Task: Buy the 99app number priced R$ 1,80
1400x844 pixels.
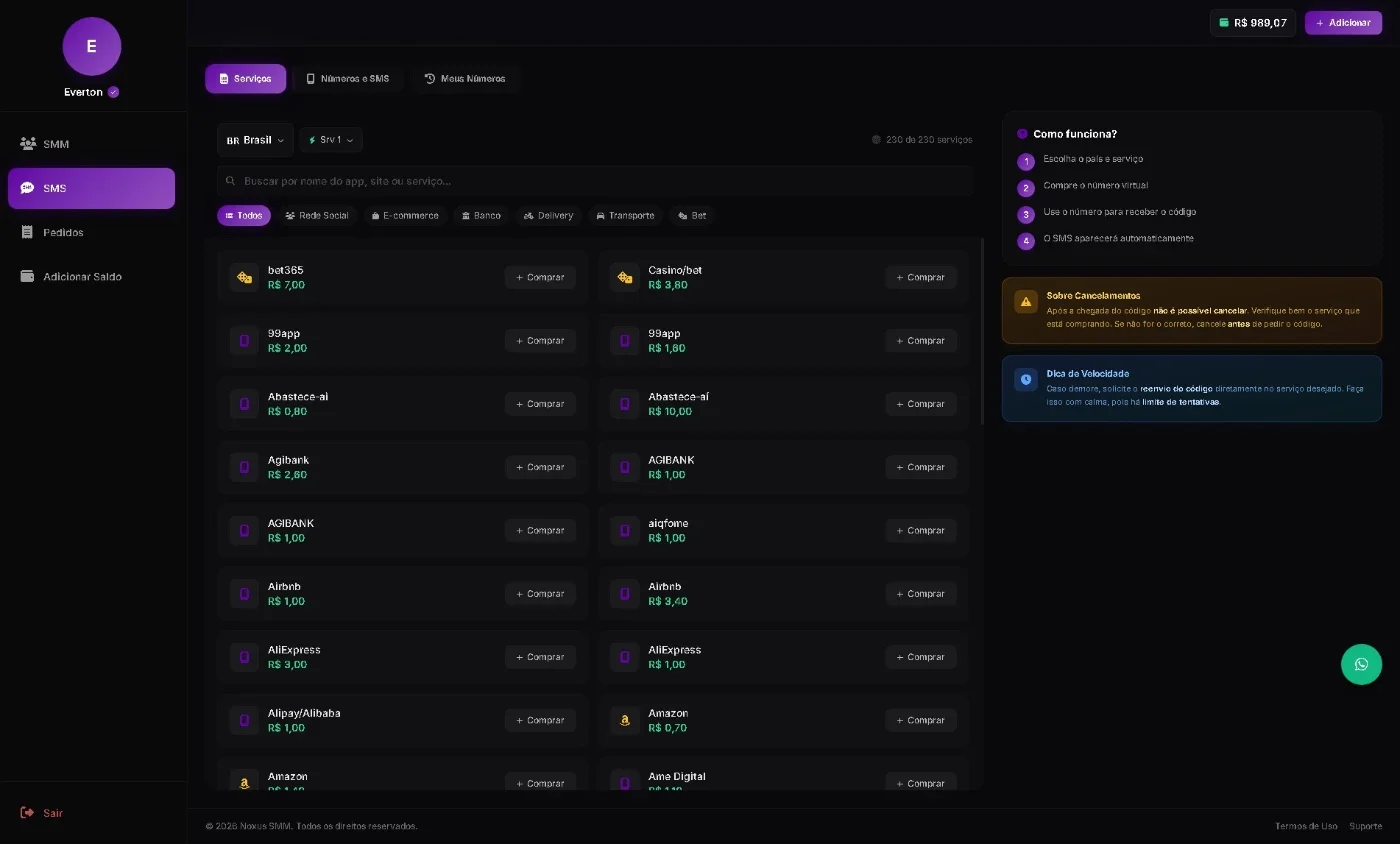Action: (921, 341)
